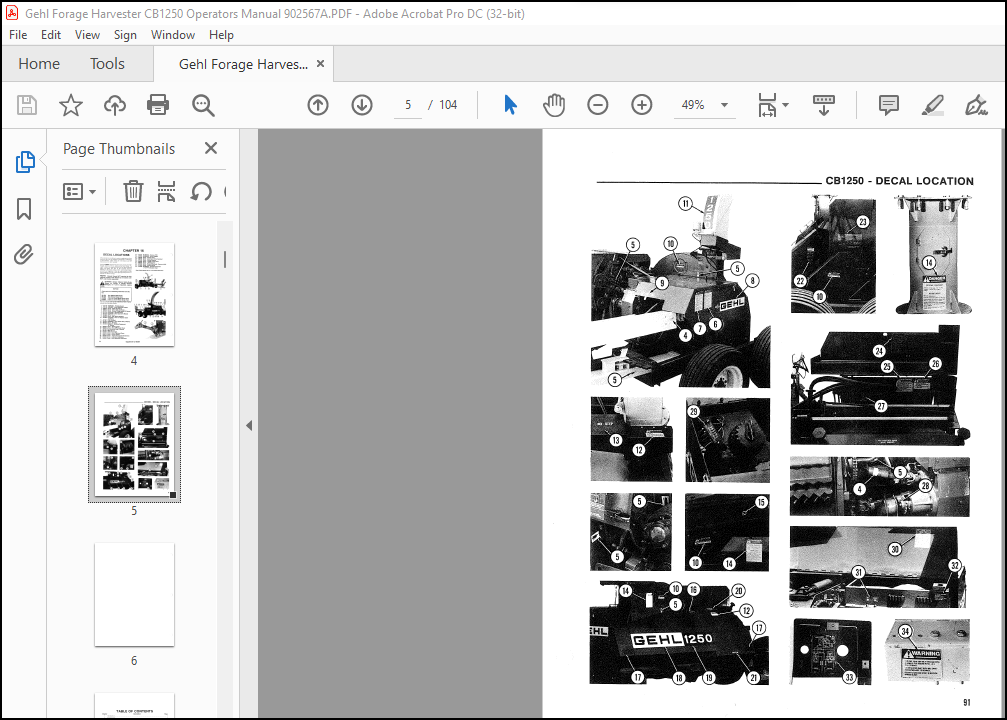The width and height of the screenshot is (1007, 720).
Task: Click the CB1250 - DECAL LOCATION heading
Action: [x=899, y=181]
